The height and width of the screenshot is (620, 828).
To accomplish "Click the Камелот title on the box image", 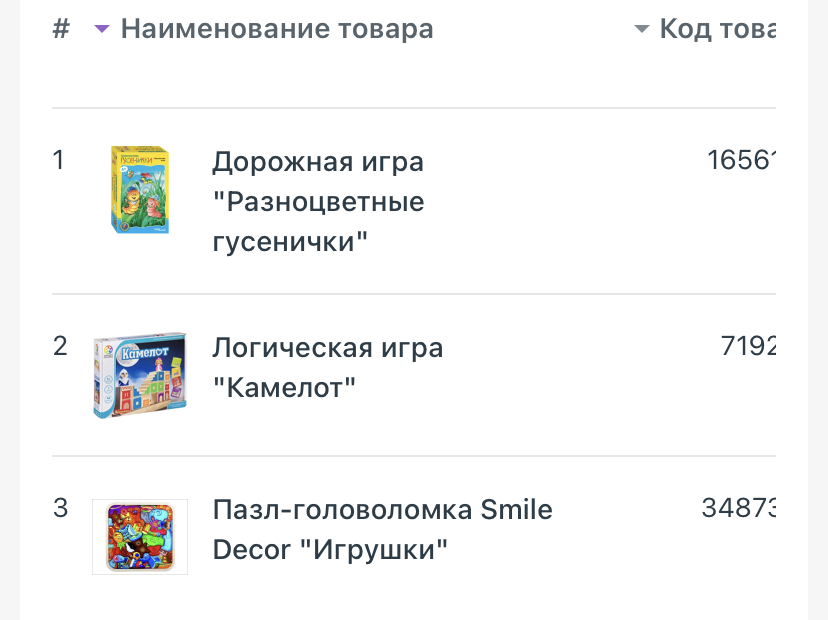I will (145, 352).
